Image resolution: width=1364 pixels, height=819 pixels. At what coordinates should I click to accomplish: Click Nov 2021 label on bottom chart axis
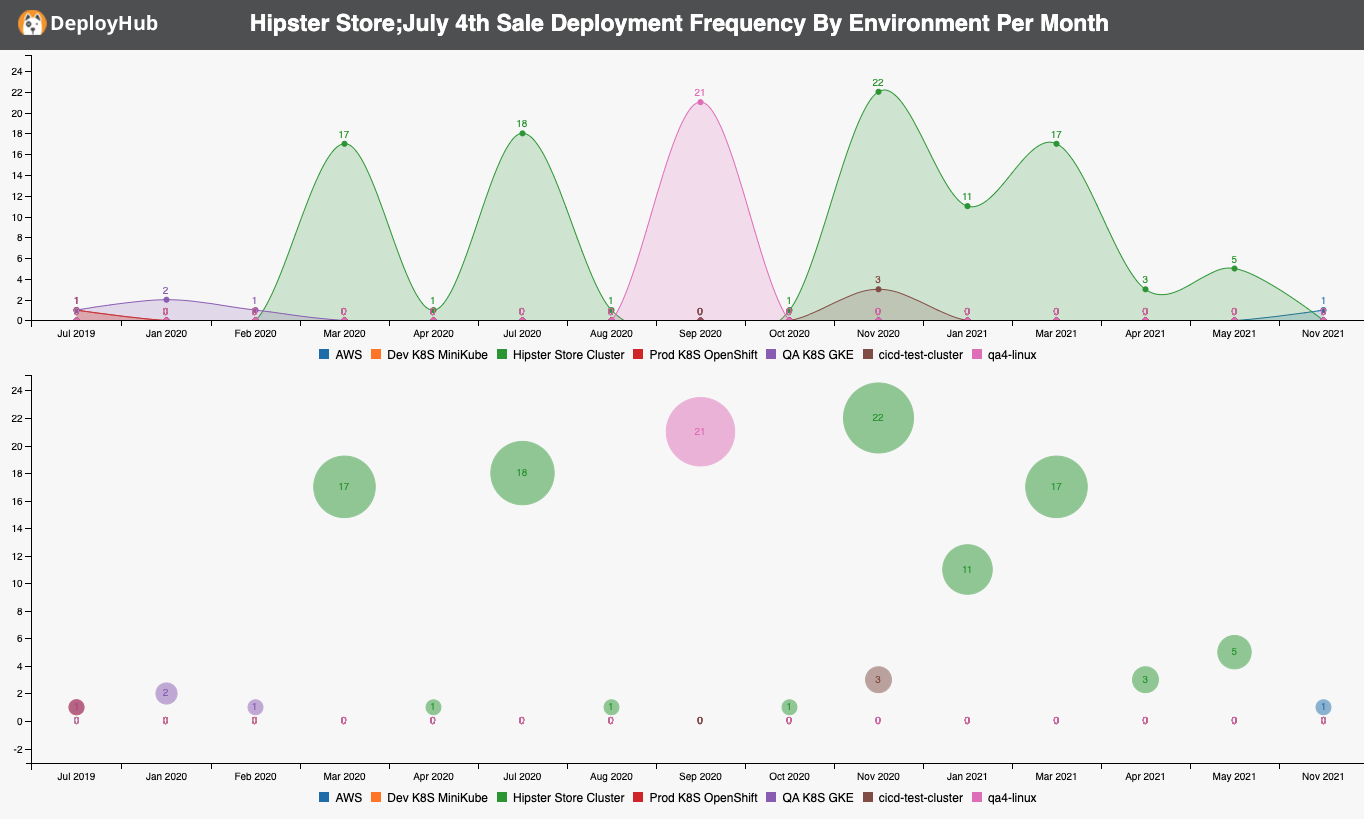click(x=1323, y=777)
